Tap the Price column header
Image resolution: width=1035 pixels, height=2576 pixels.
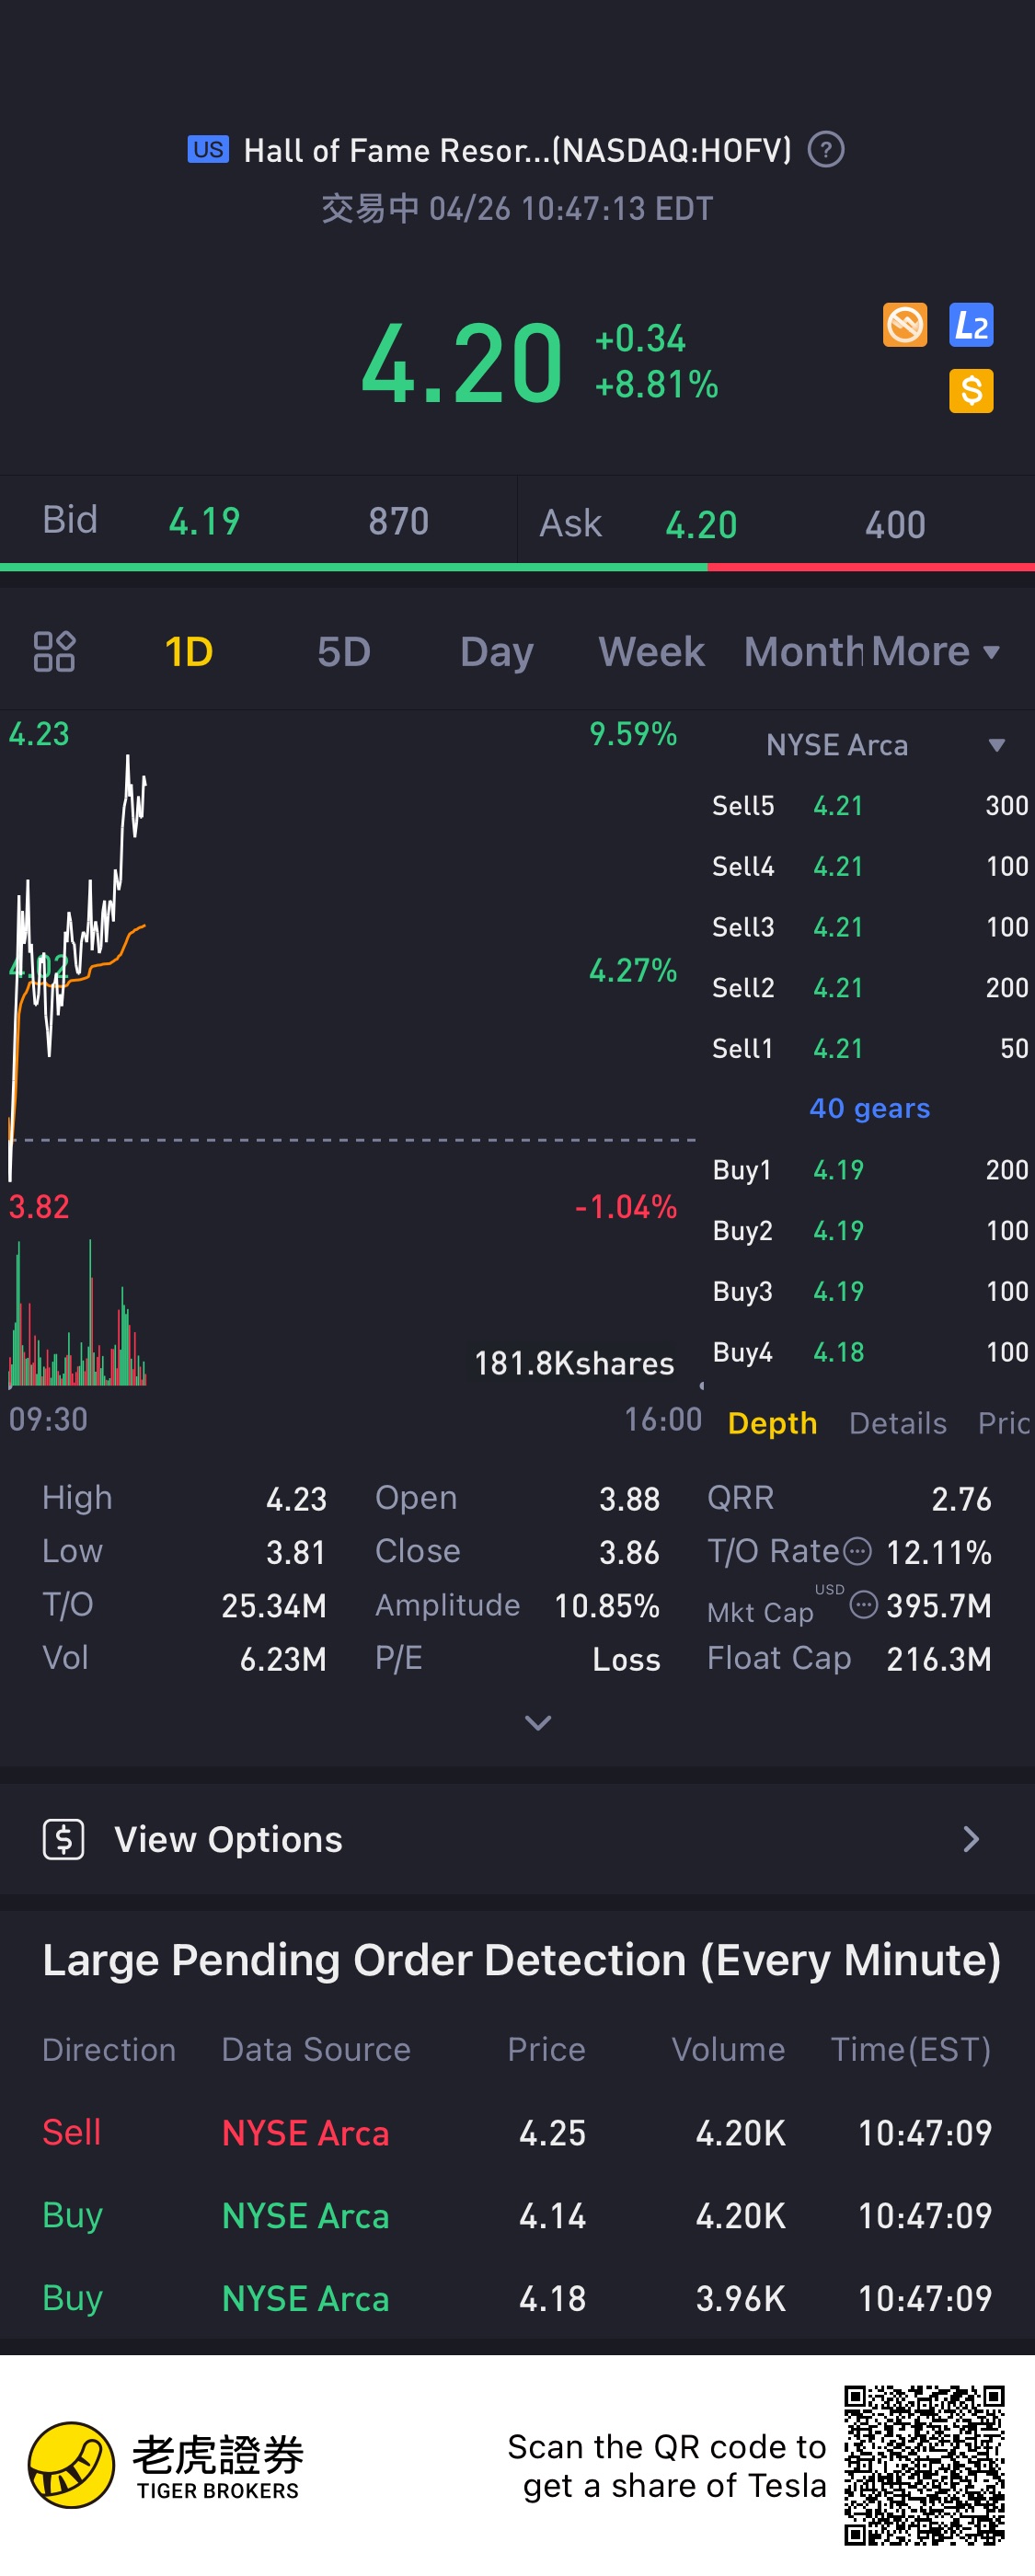coord(546,2049)
